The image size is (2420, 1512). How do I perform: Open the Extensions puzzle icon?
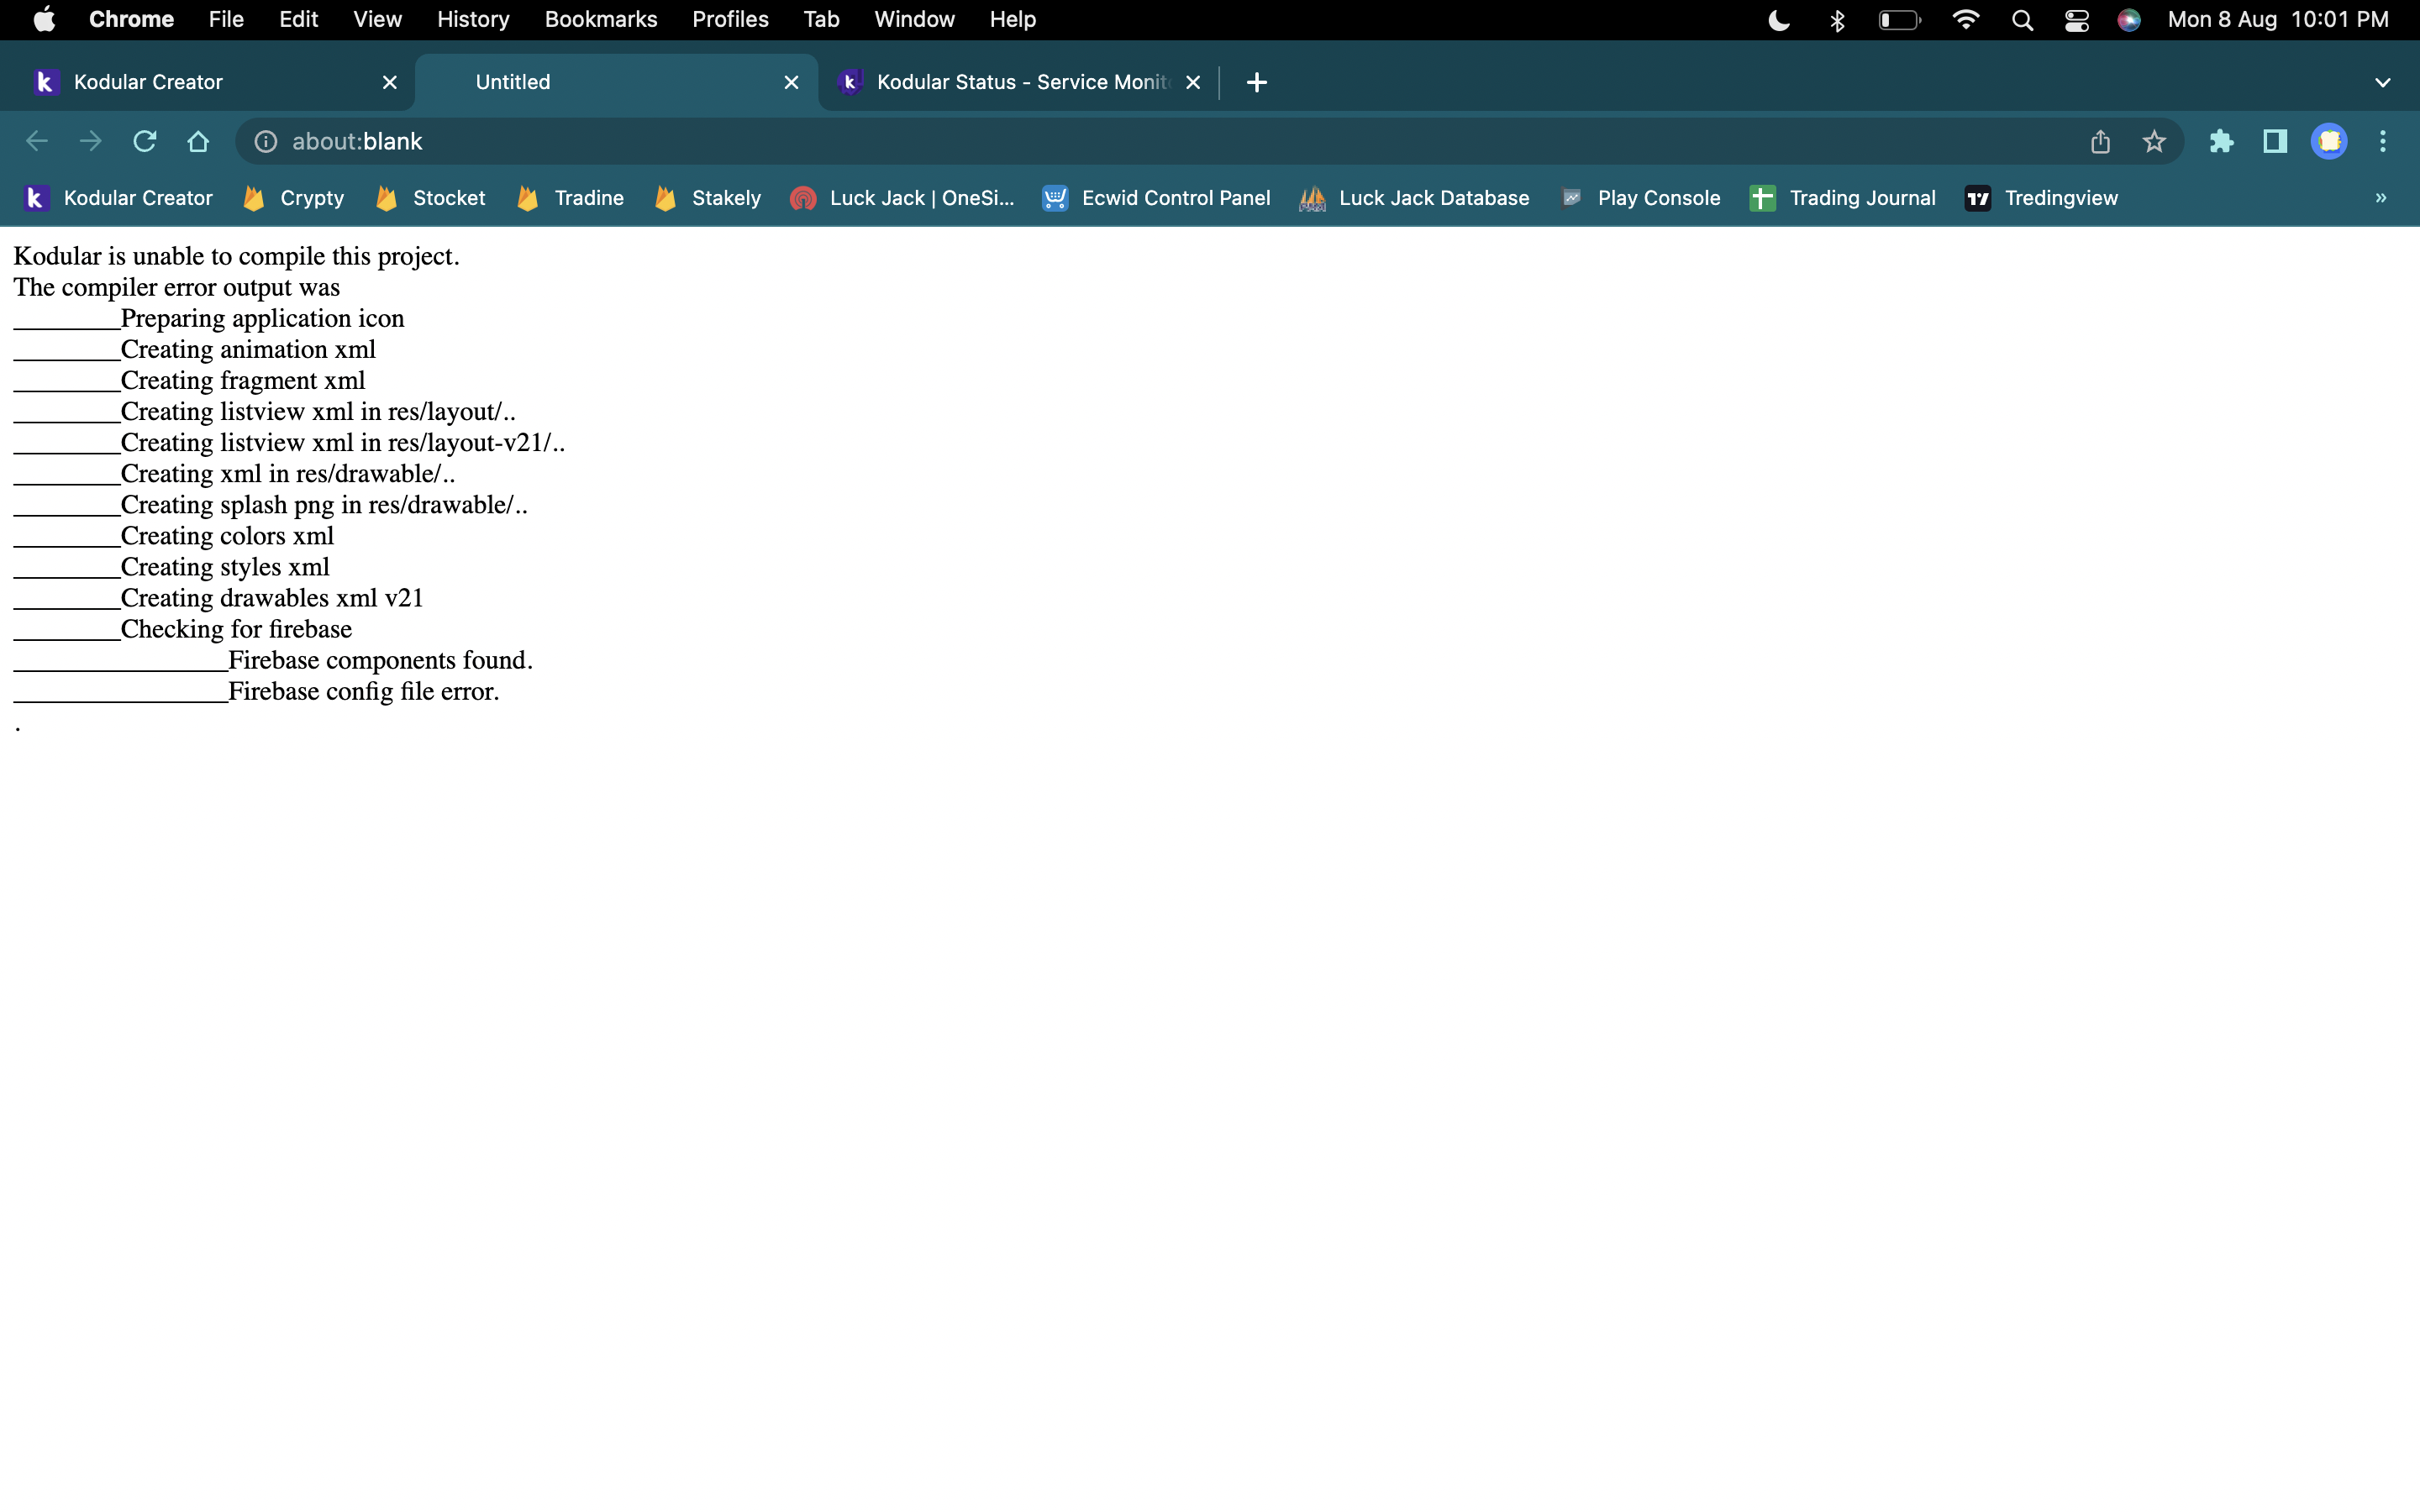2221,141
